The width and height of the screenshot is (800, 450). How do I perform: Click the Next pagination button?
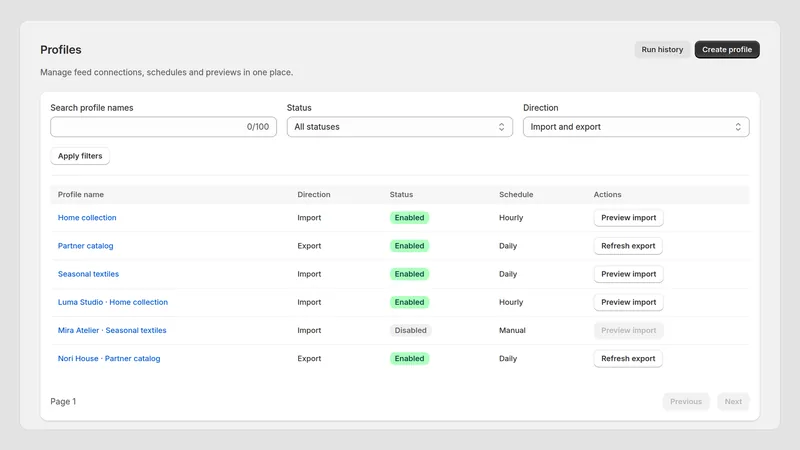point(733,402)
